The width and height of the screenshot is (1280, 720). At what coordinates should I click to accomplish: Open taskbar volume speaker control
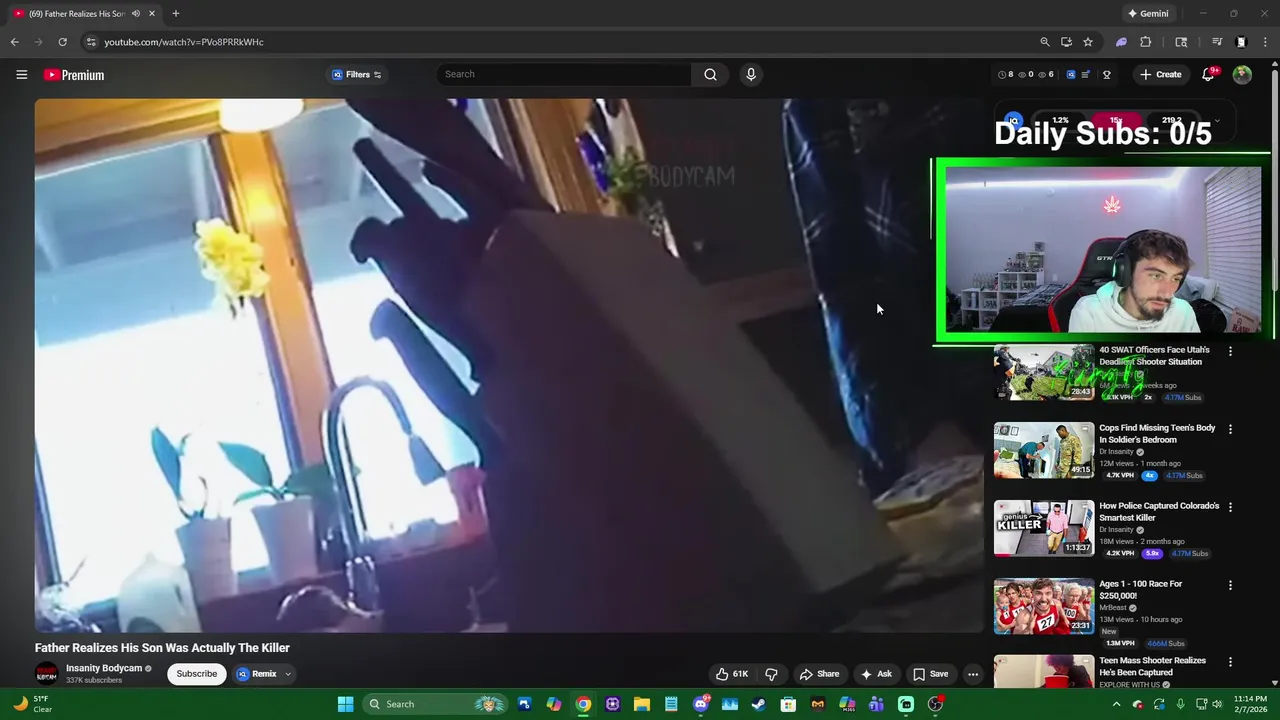point(1219,704)
